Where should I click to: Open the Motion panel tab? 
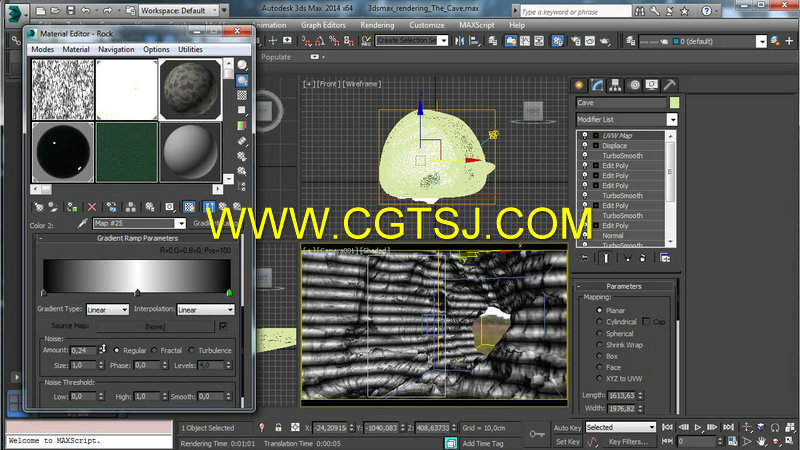(x=634, y=85)
